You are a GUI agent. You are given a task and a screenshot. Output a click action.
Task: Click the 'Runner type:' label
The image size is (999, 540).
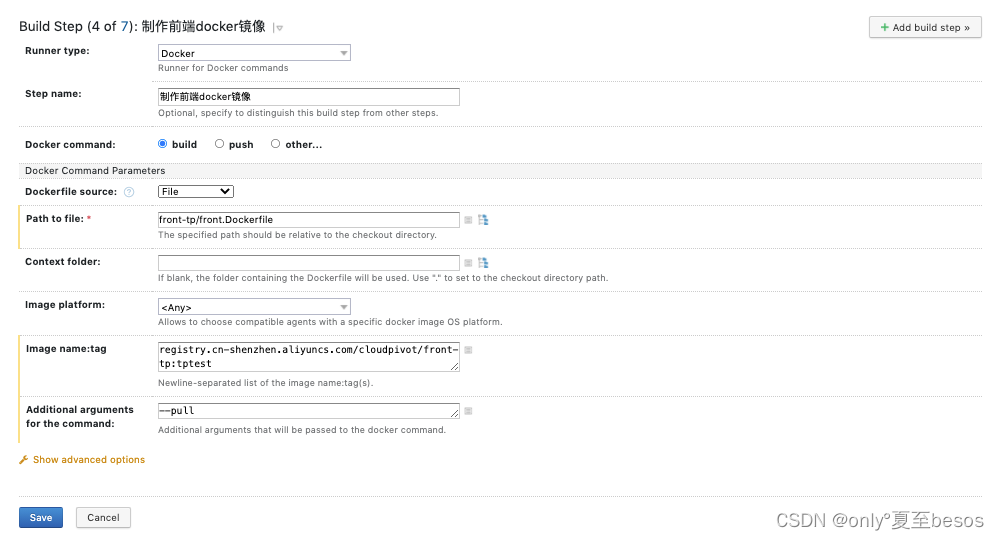57,51
